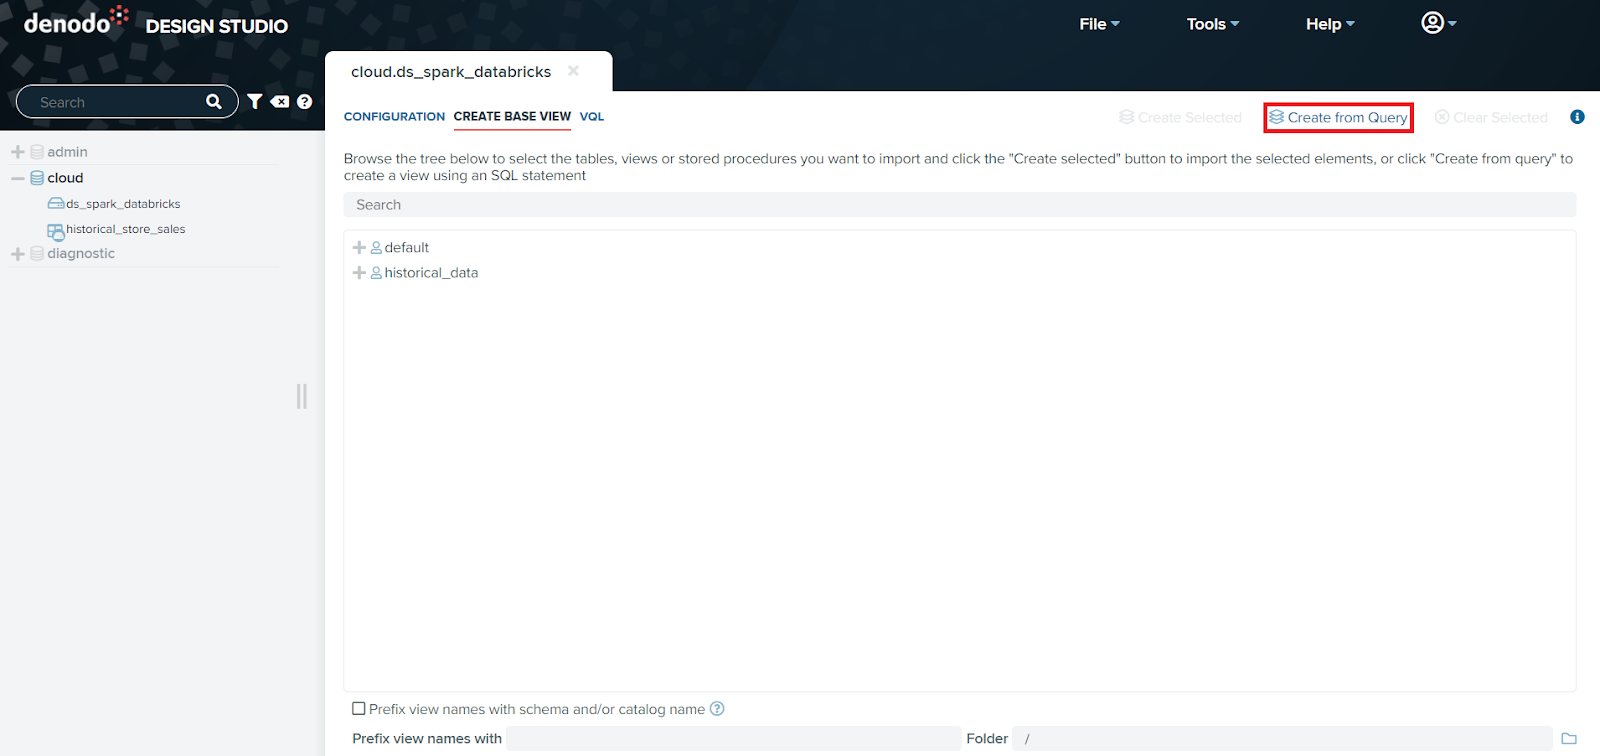
Task: Expand the default schema node
Action: 359,247
